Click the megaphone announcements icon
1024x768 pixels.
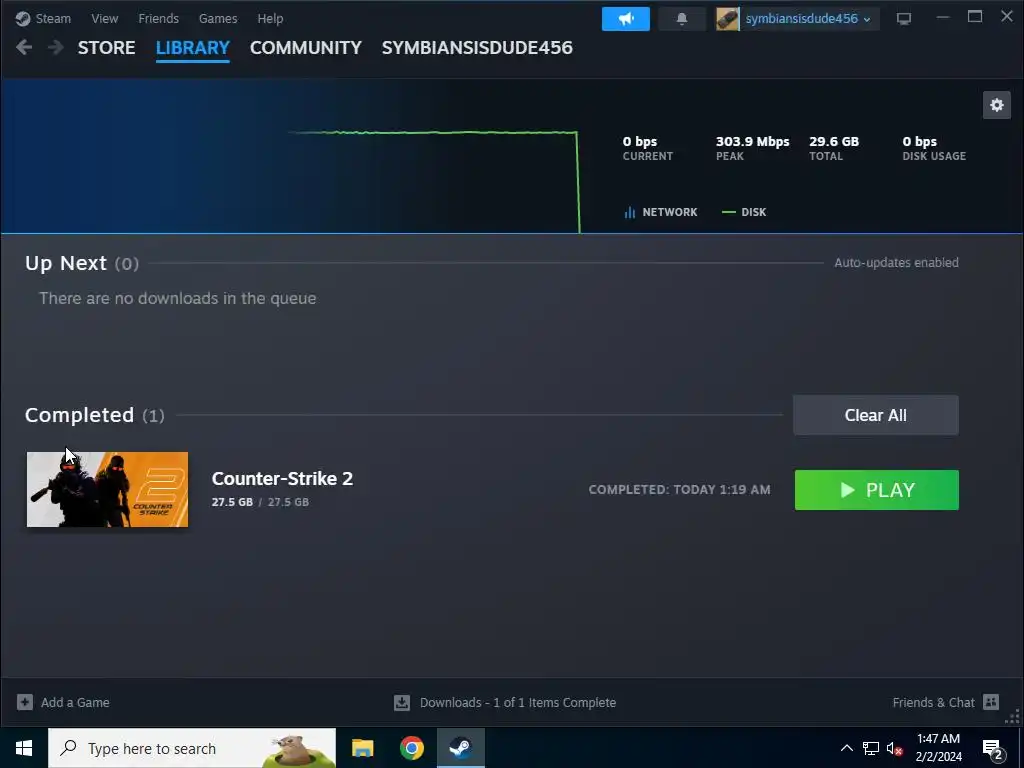(x=626, y=19)
